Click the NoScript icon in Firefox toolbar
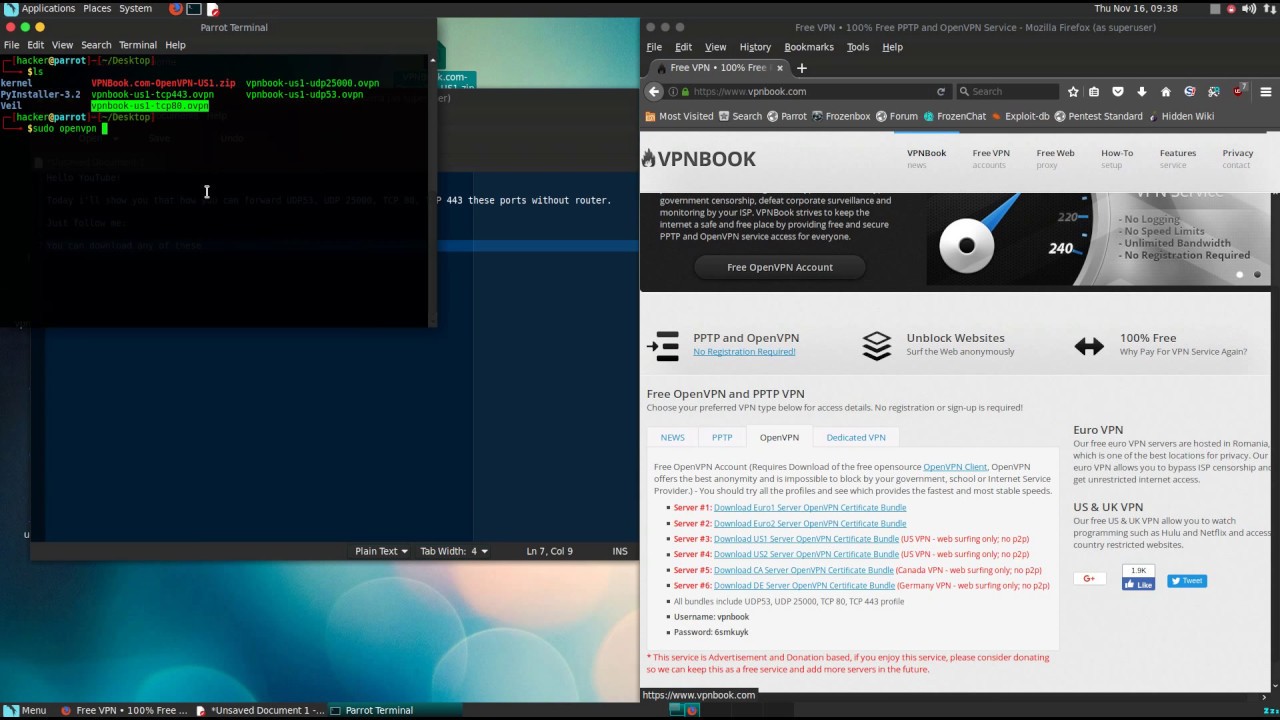This screenshot has height=720, width=1280. pos(1189,91)
